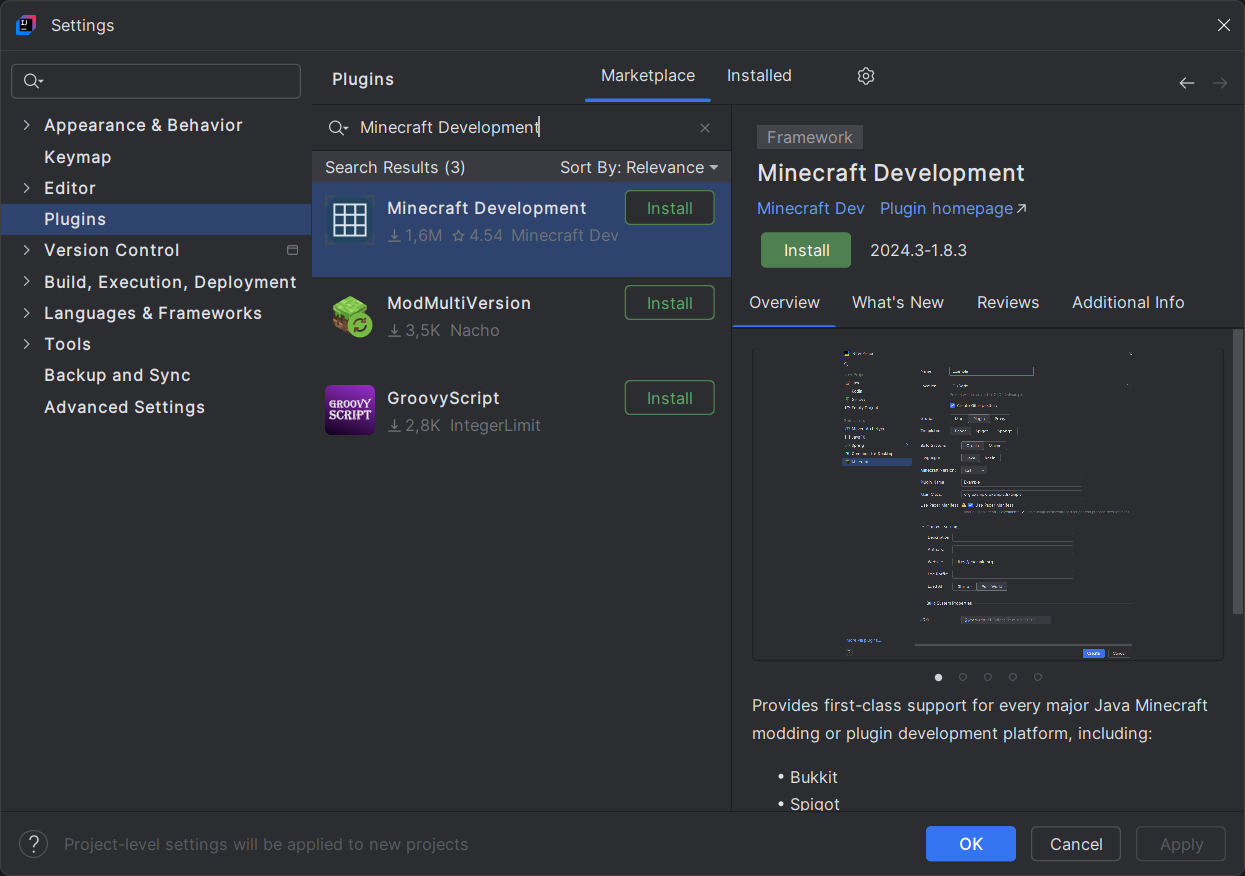
Task: Click the plugins gear settings icon
Action: [x=866, y=76]
